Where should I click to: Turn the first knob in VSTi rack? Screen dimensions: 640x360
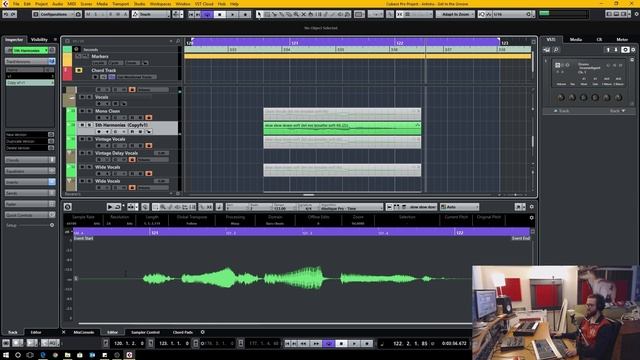(x=561, y=98)
